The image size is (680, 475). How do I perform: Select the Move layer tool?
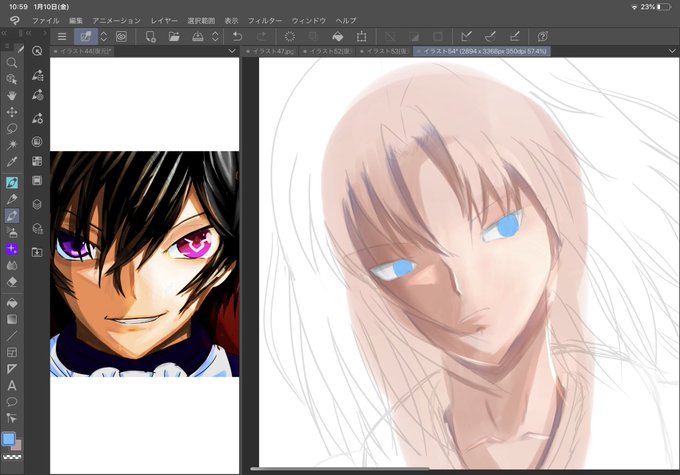coord(12,112)
